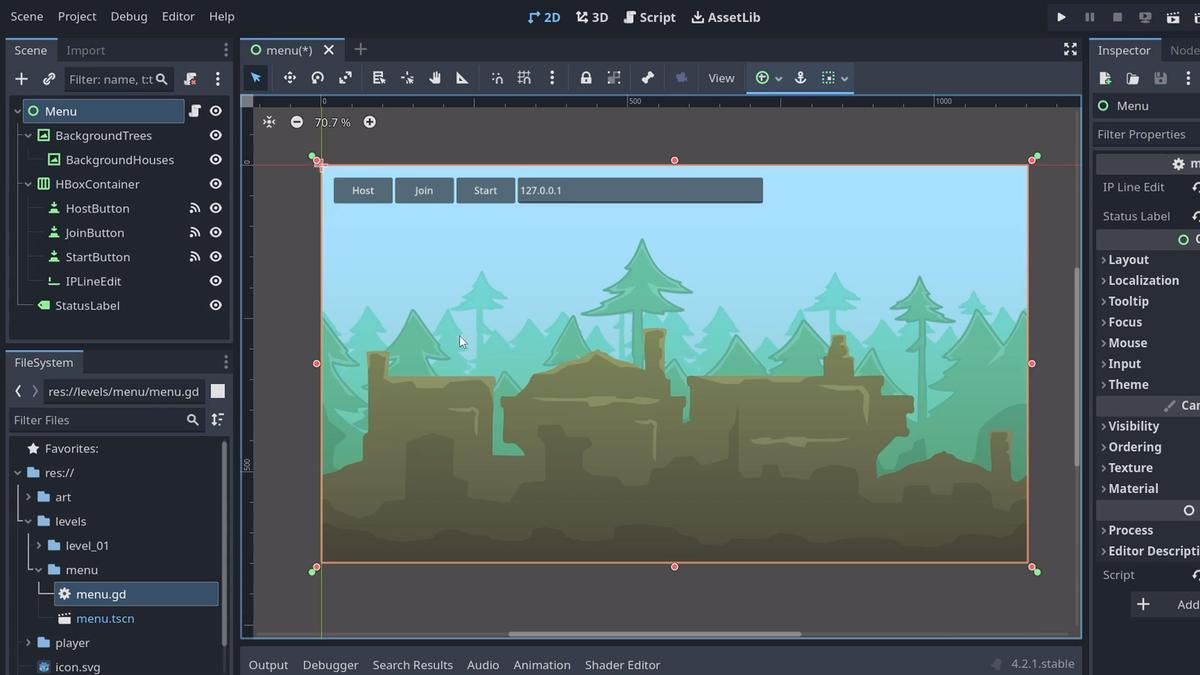Screen dimensions: 1200x675
Task: Lock the selected node using the padlock icon
Action: click(586, 77)
